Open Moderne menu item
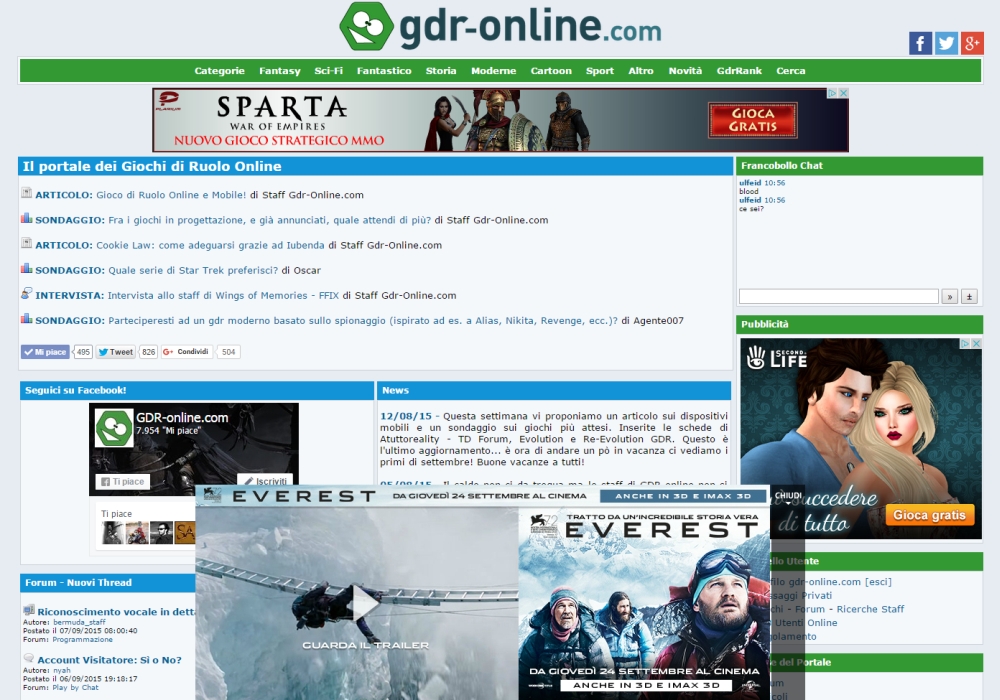 [x=494, y=71]
